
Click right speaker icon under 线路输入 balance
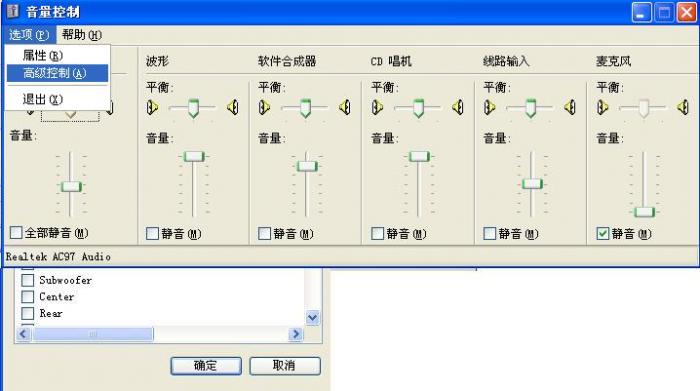(x=570, y=107)
